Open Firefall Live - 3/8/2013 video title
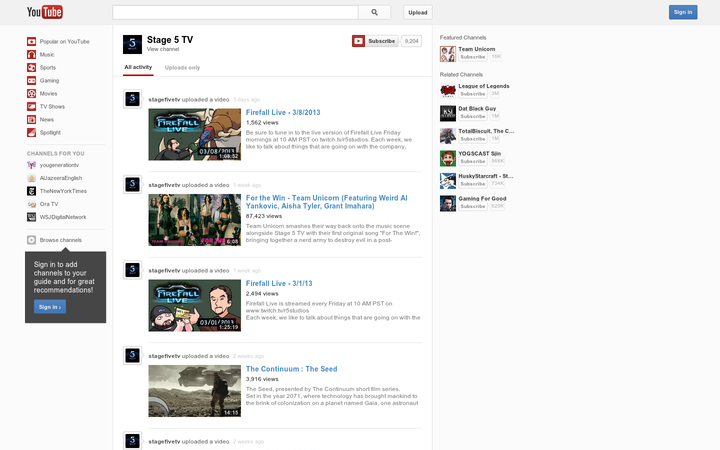Viewport: 720px width, 450px height. pyautogui.click(x=283, y=112)
